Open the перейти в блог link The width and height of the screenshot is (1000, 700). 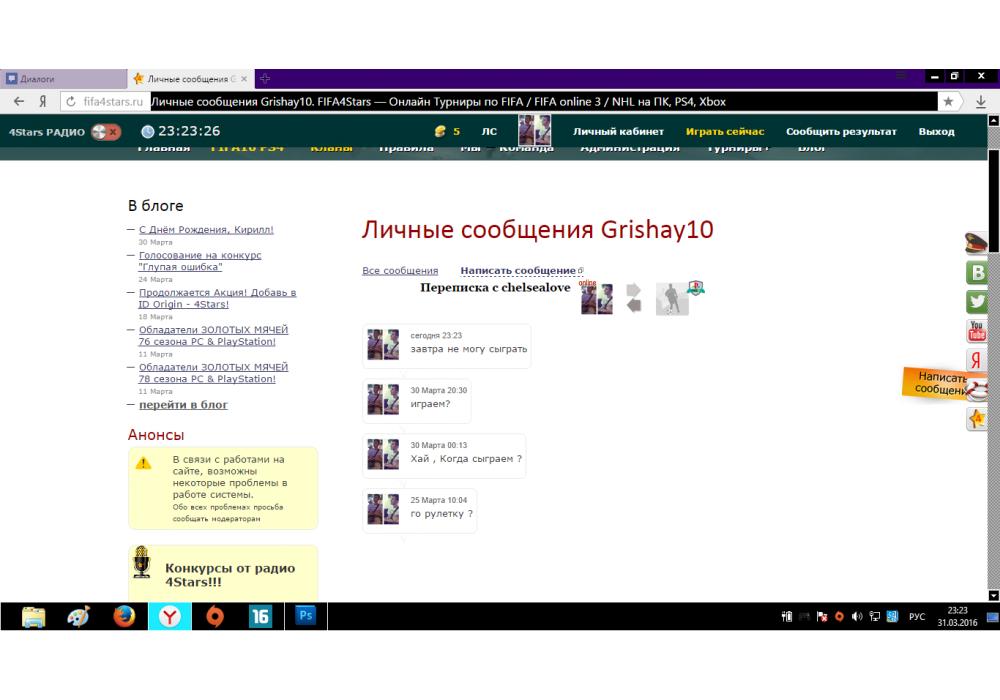coord(183,405)
